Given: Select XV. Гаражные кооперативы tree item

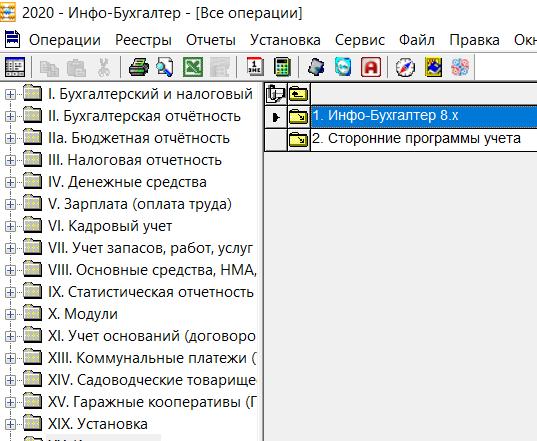Looking at the screenshot, I should click(x=152, y=402).
